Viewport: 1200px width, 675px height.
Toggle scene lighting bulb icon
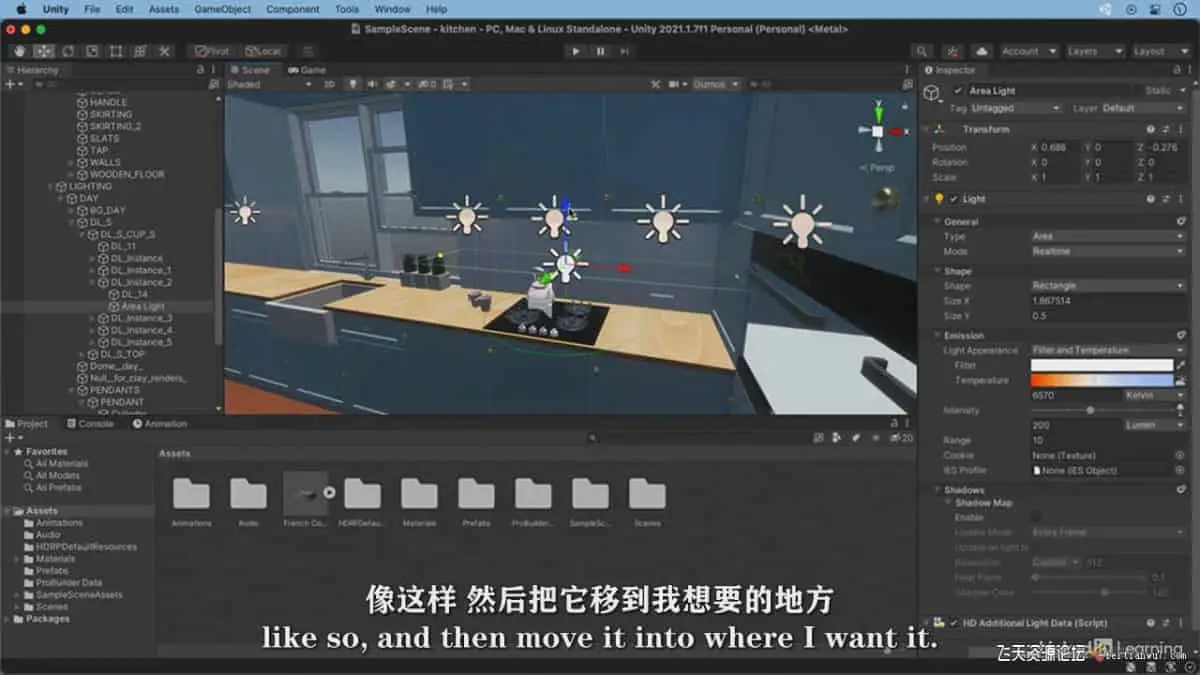353,84
